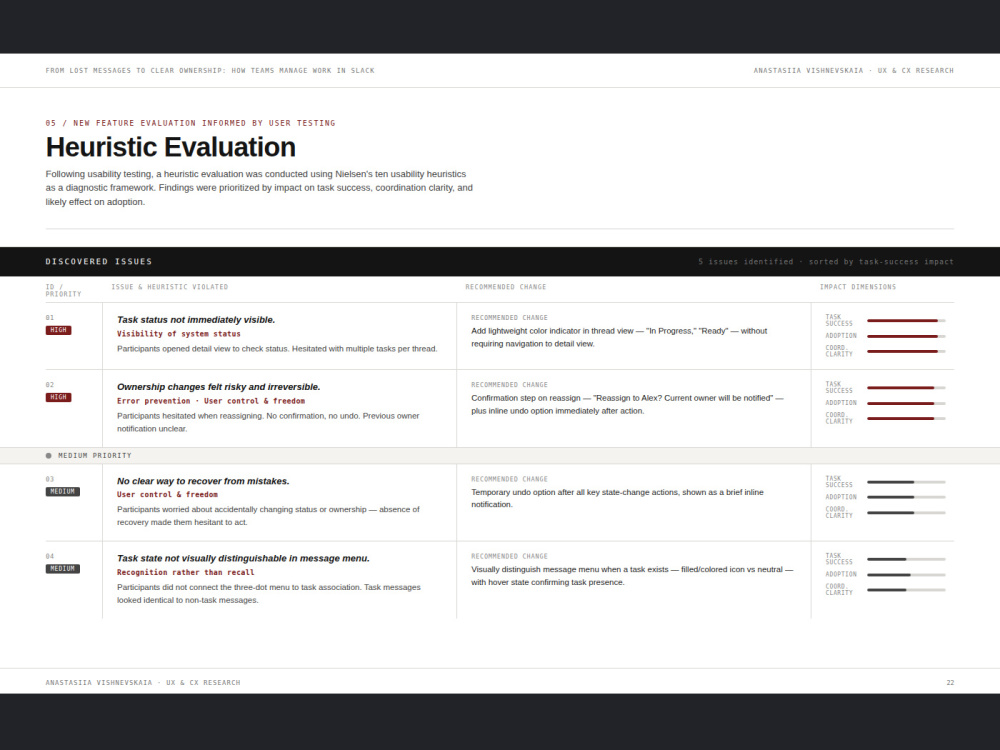The image size is (1000, 750).
Task: Click the 'ID / Priority' column header
Action: (x=63, y=290)
